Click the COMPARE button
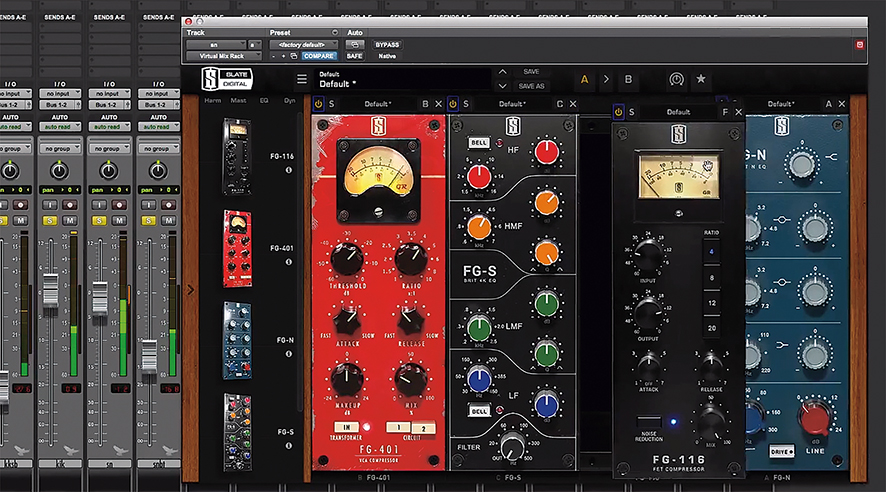Screen dimensions: 886x492 click(319, 56)
